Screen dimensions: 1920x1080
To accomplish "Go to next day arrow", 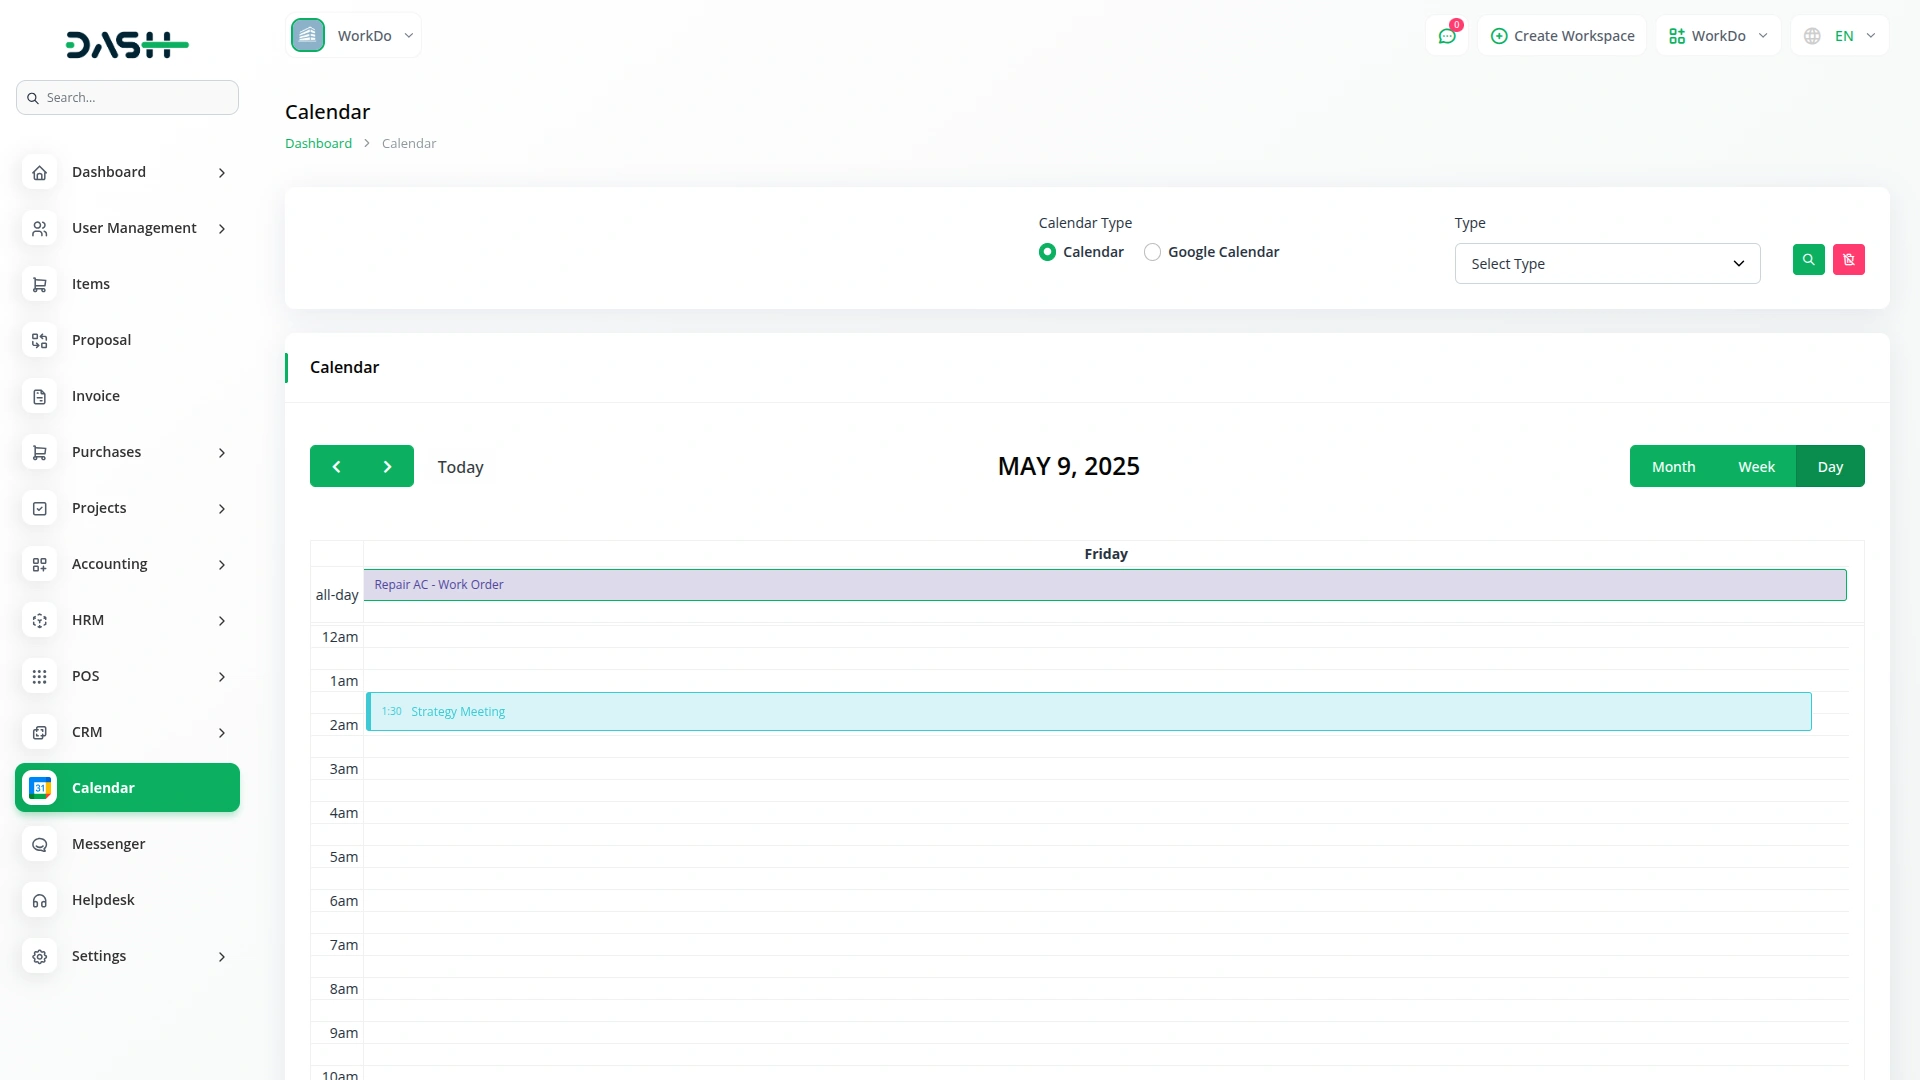I will (388, 467).
